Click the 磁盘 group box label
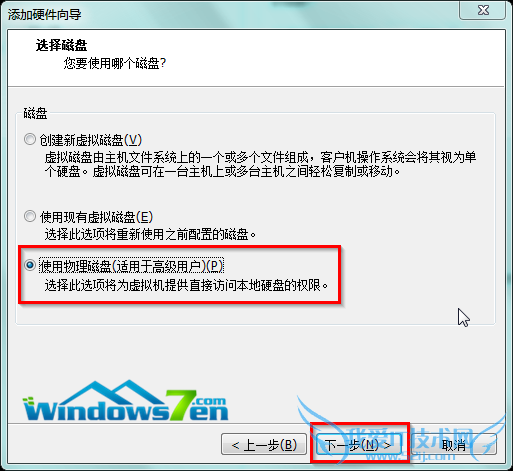Screen dimensions: 513x471 click(35, 113)
